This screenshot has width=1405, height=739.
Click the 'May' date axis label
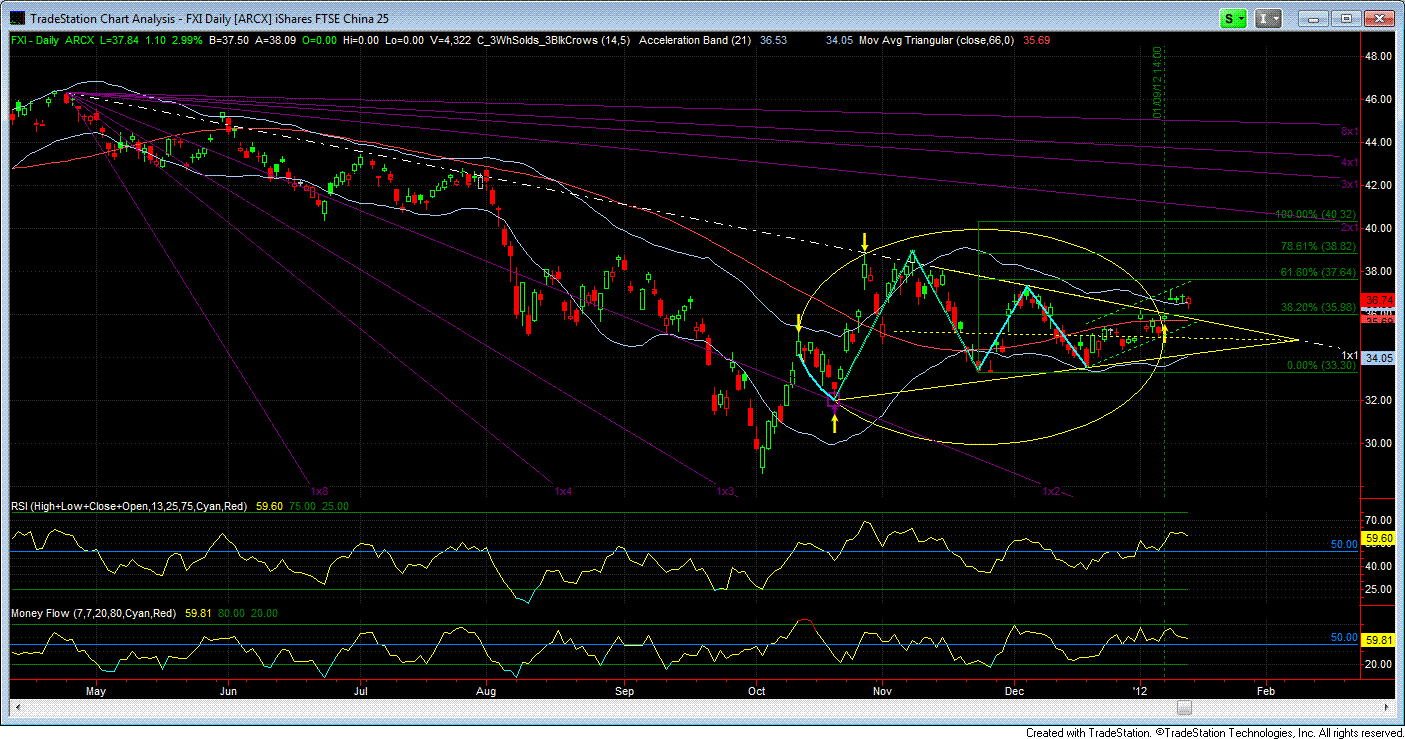96,691
